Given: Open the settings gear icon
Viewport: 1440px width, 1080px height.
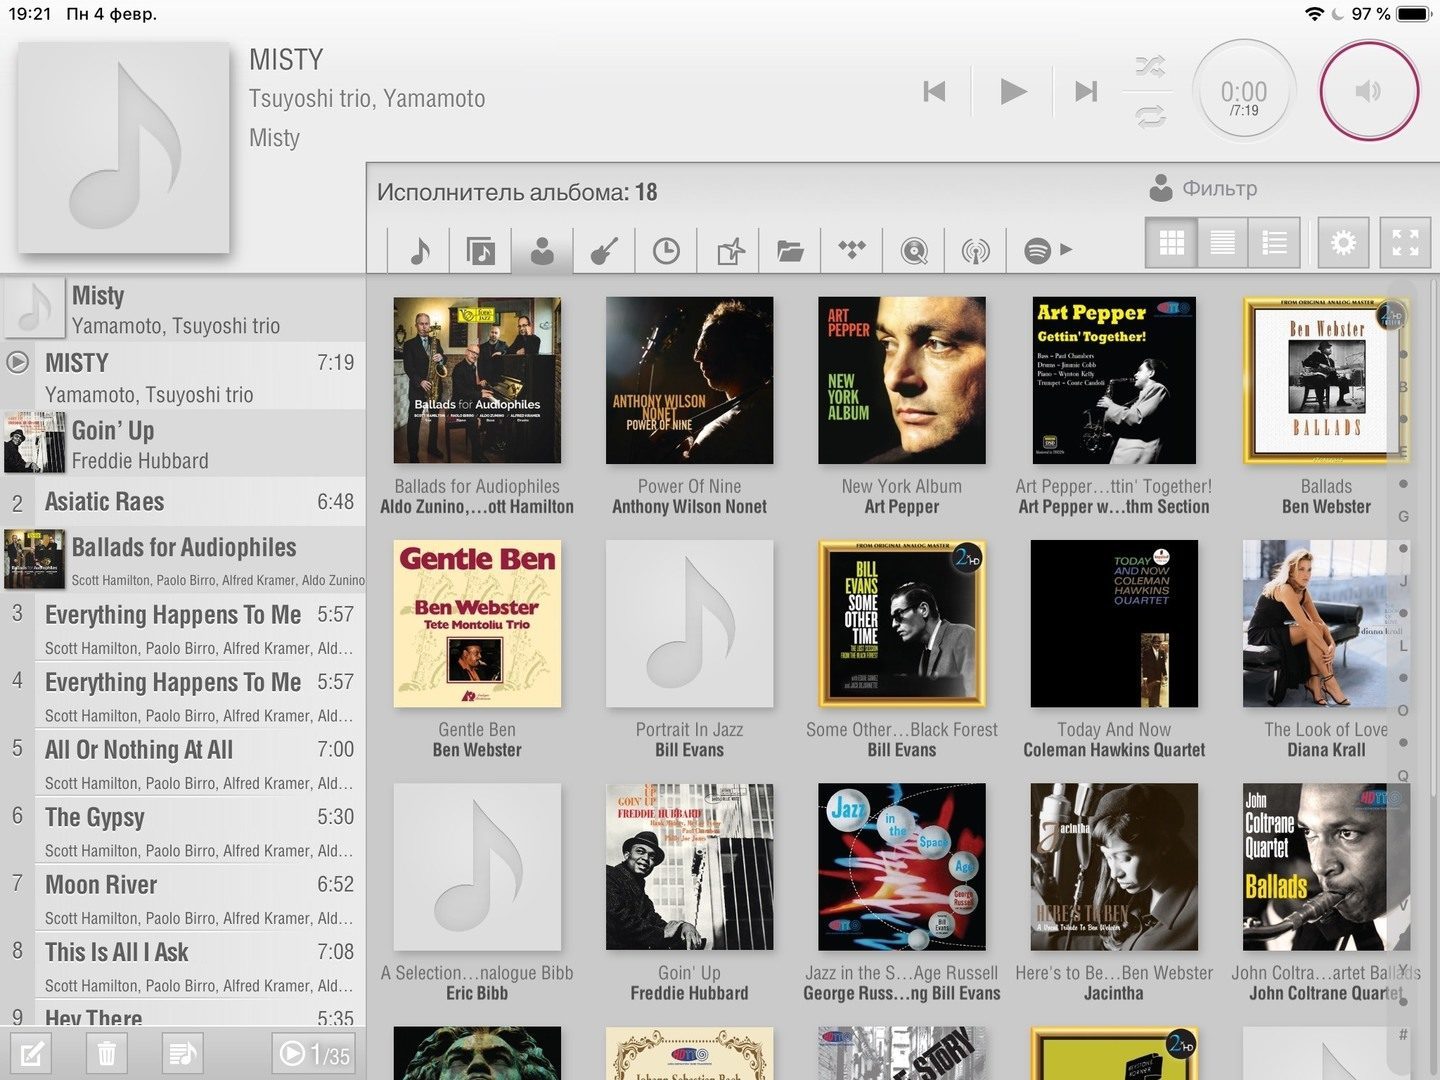Looking at the screenshot, I should 1343,243.
